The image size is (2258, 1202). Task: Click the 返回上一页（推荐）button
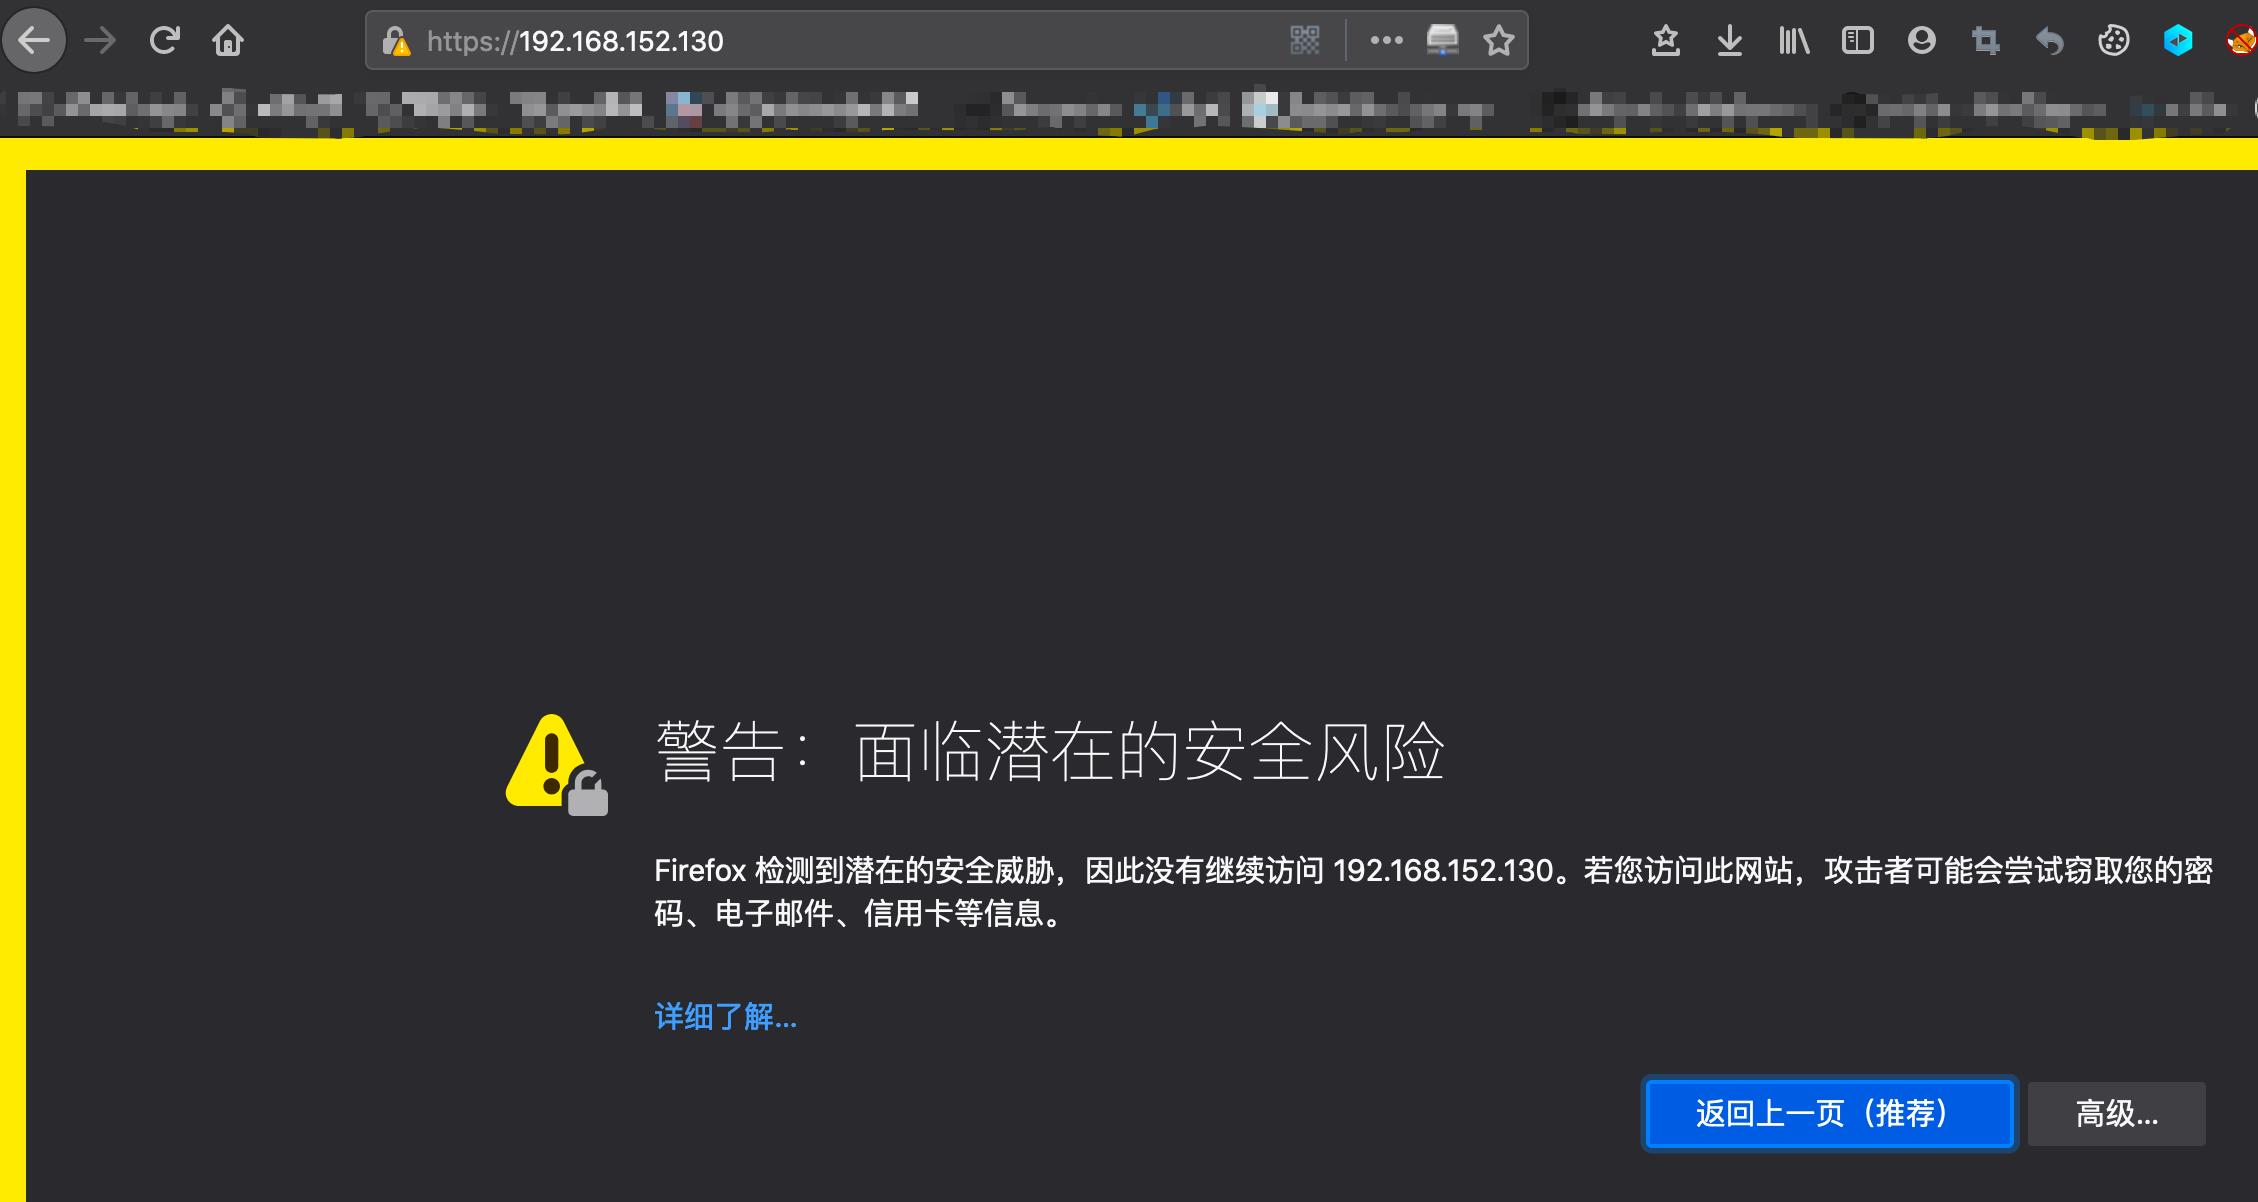click(x=1829, y=1113)
